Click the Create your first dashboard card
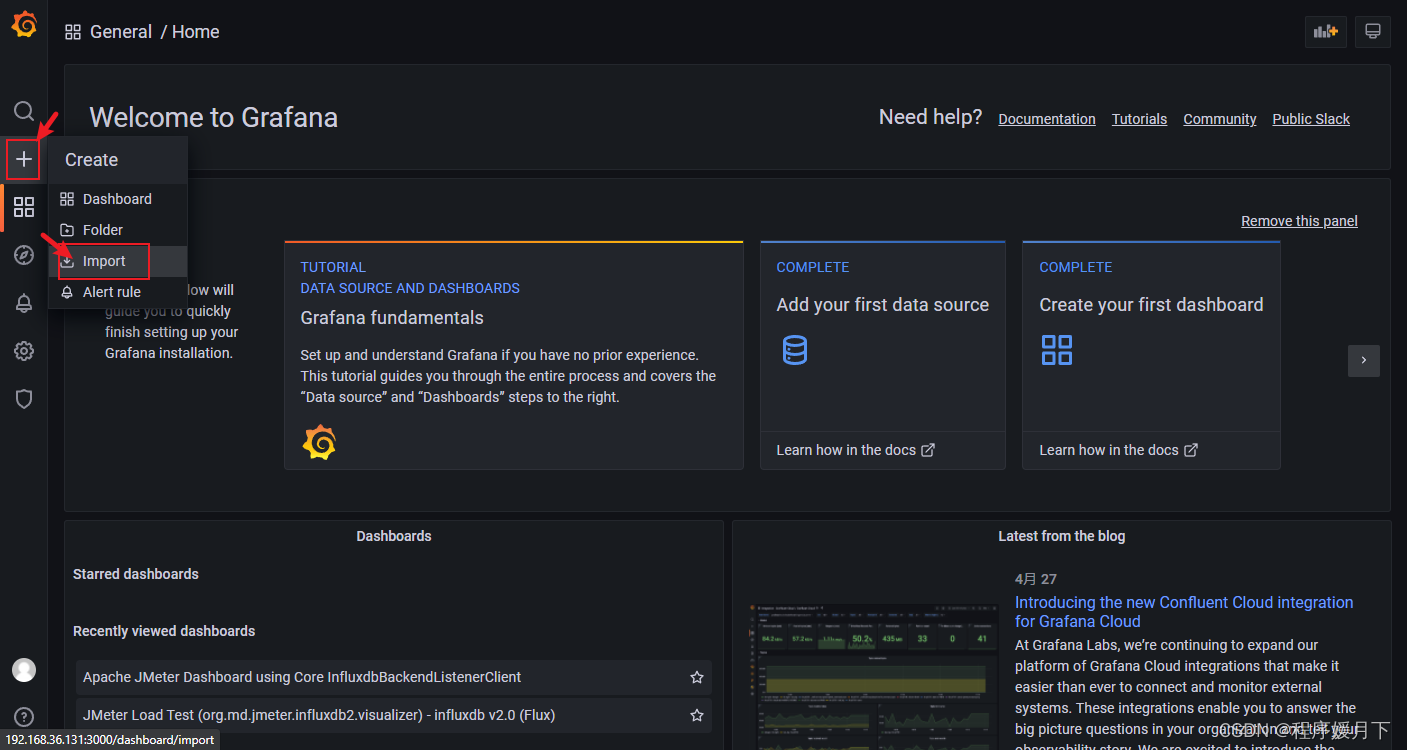Image resolution: width=1407 pixels, height=750 pixels. [x=1151, y=355]
